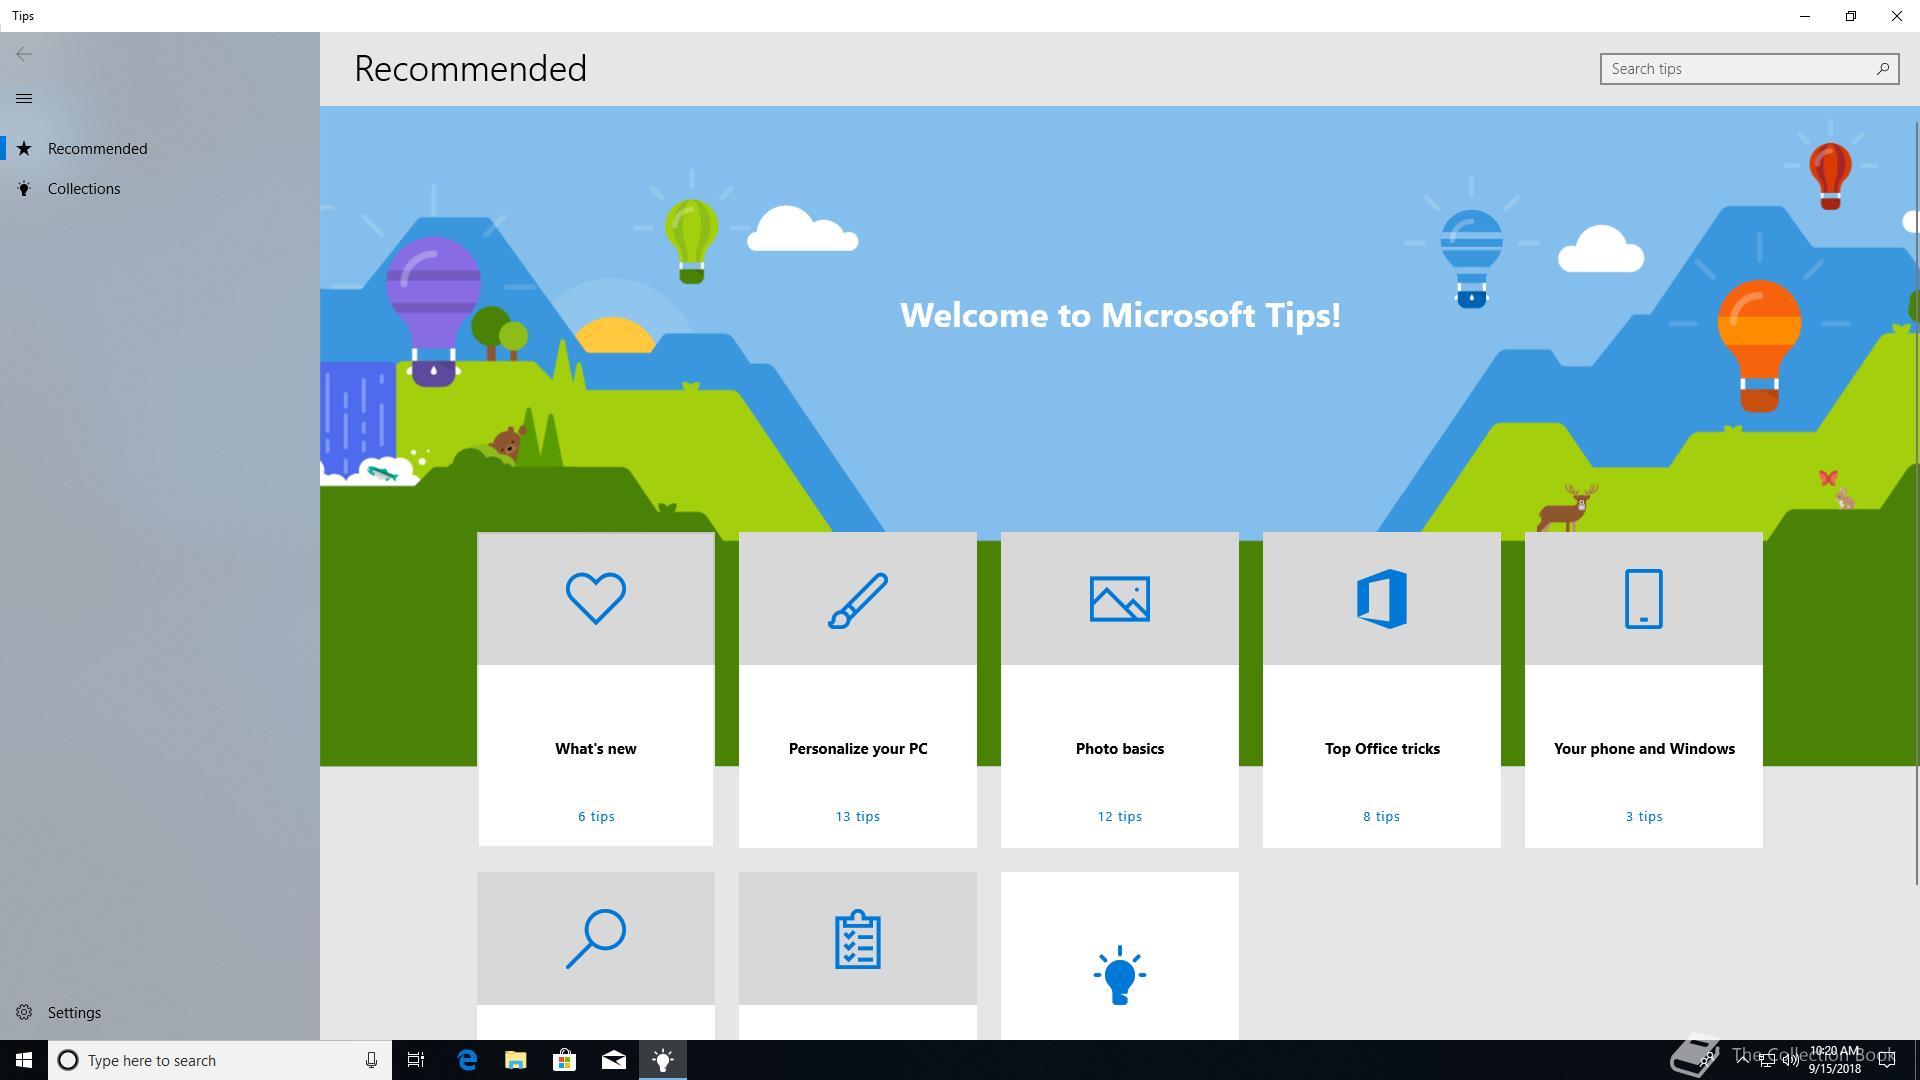Click the volume icon in system tray
The image size is (1920, 1080).
[x=1790, y=1060]
